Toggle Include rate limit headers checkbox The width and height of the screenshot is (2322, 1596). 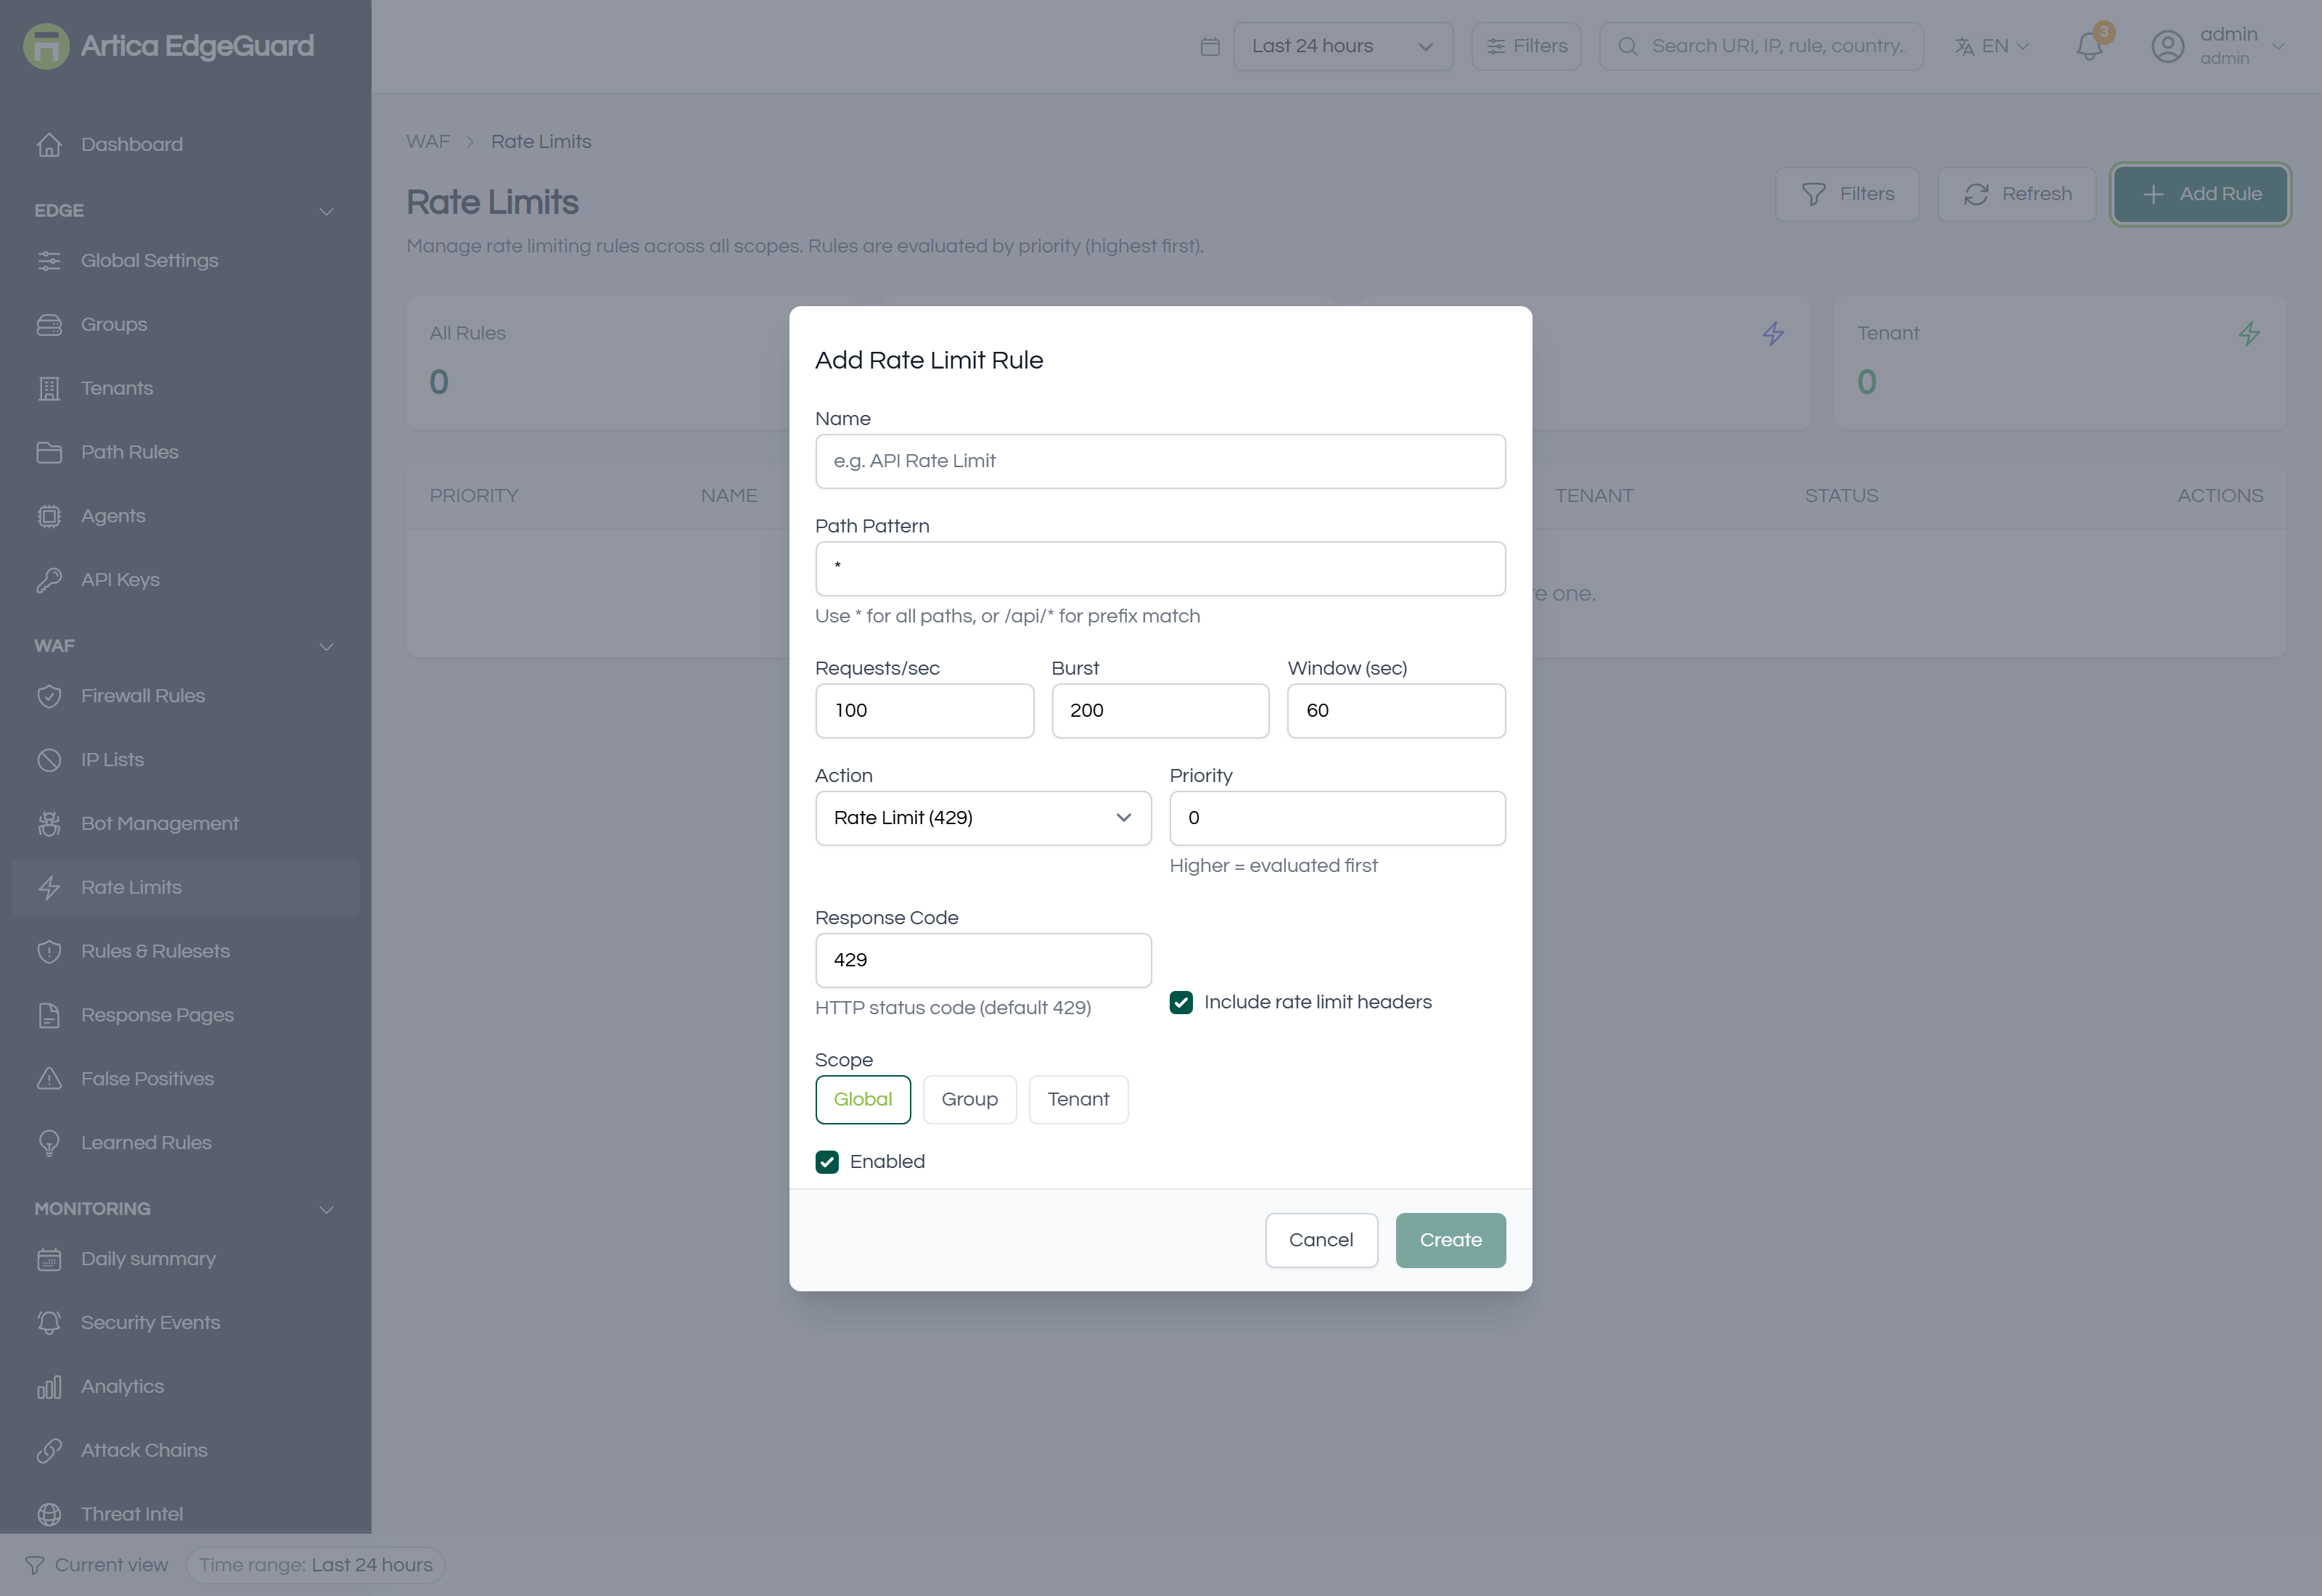[x=1181, y=1003]
